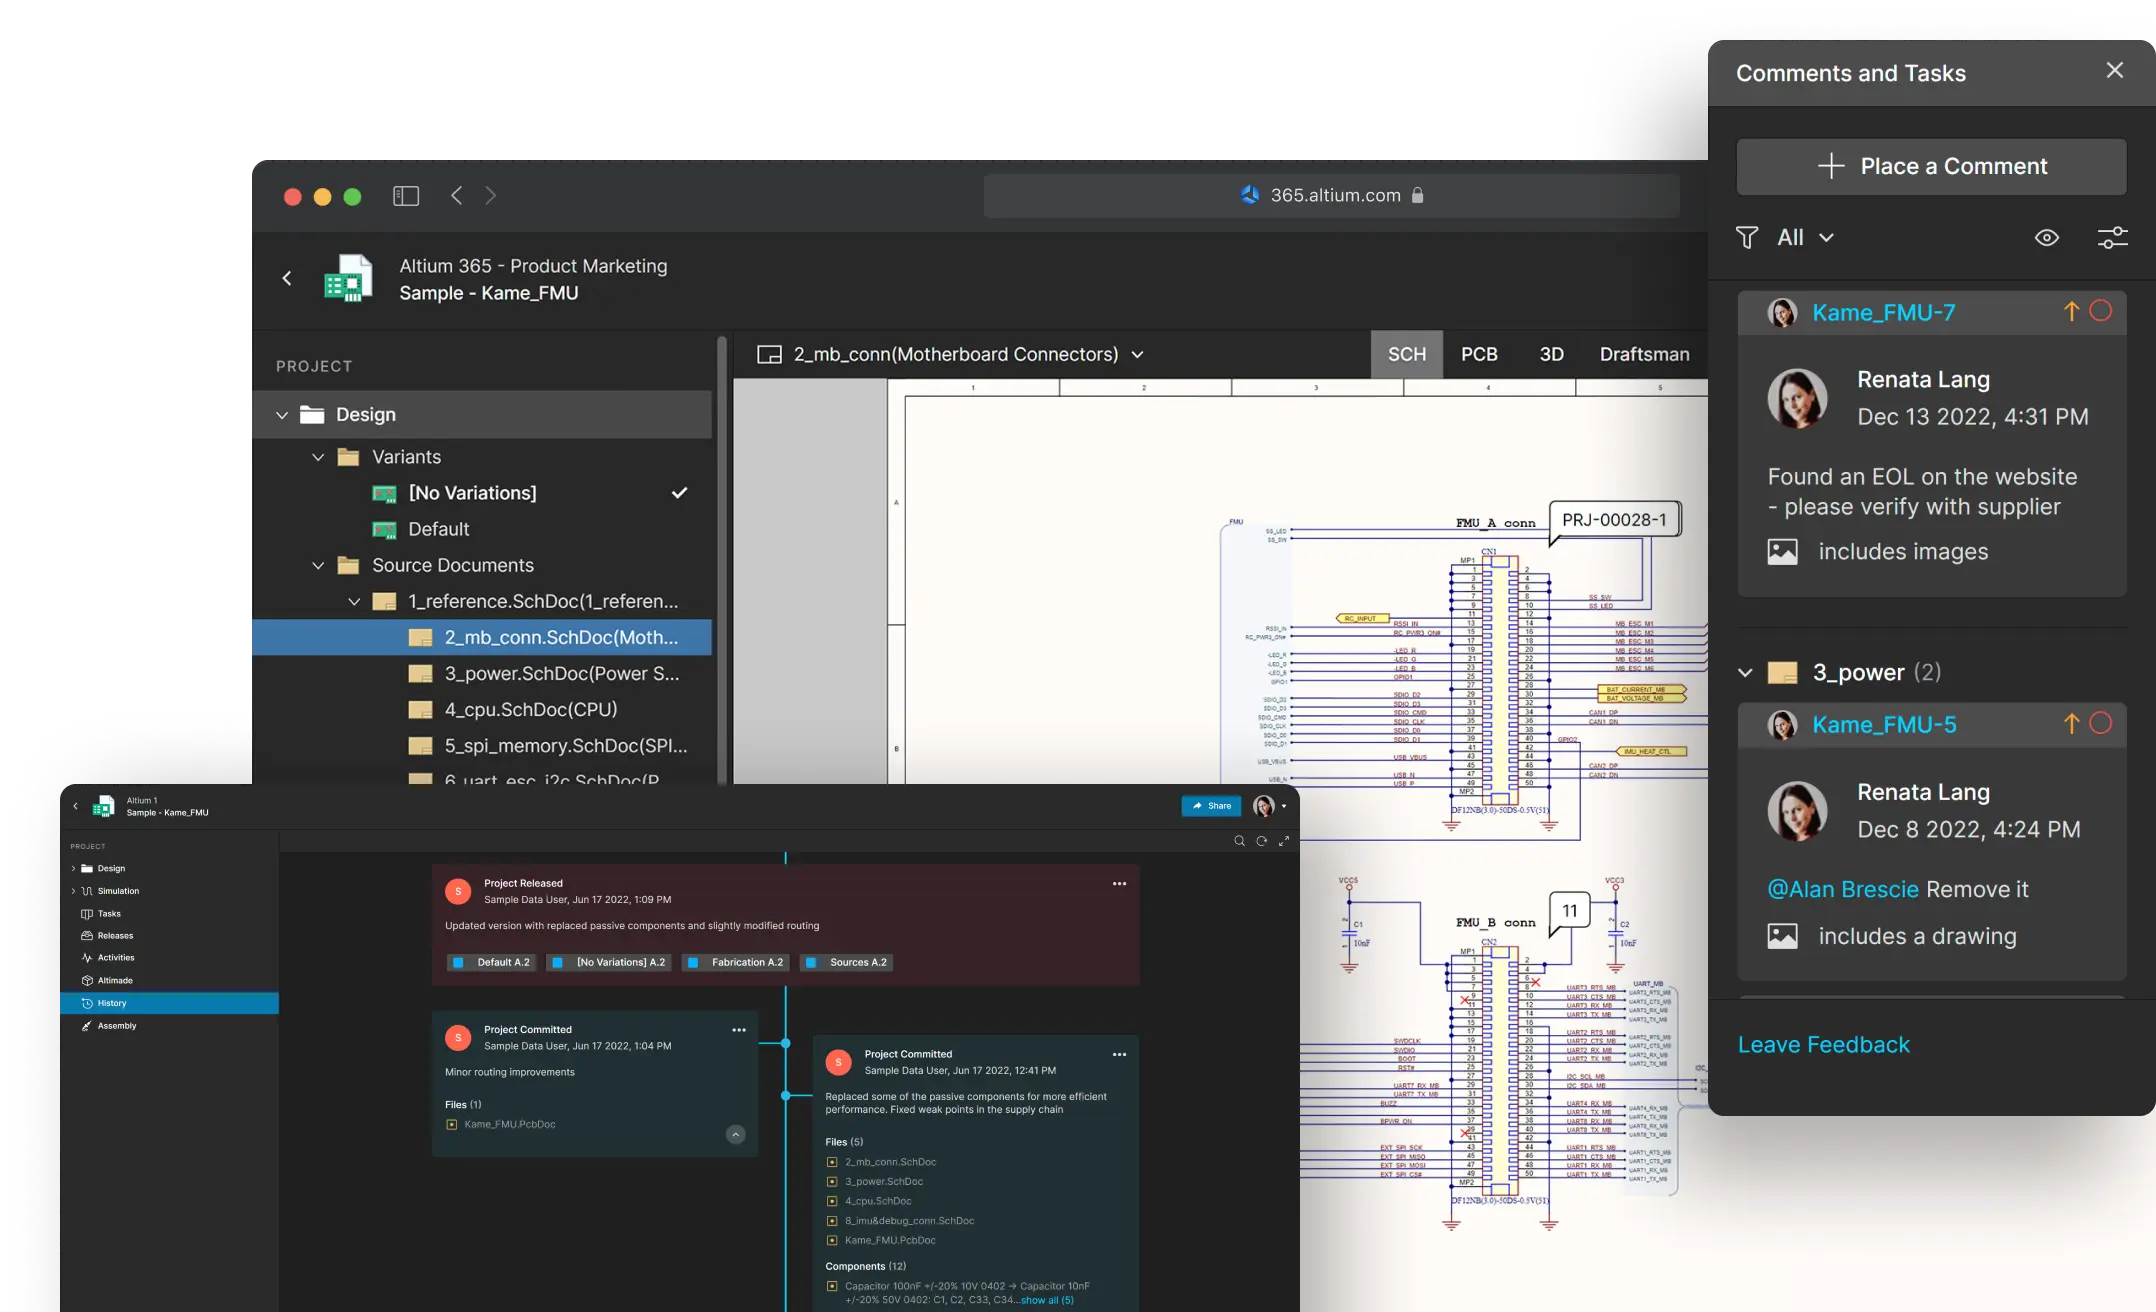This screenshot has width=2156, height=1312.
Task: Mark Kame_FMU-5 task status circle
Action: pos(2101,723)
